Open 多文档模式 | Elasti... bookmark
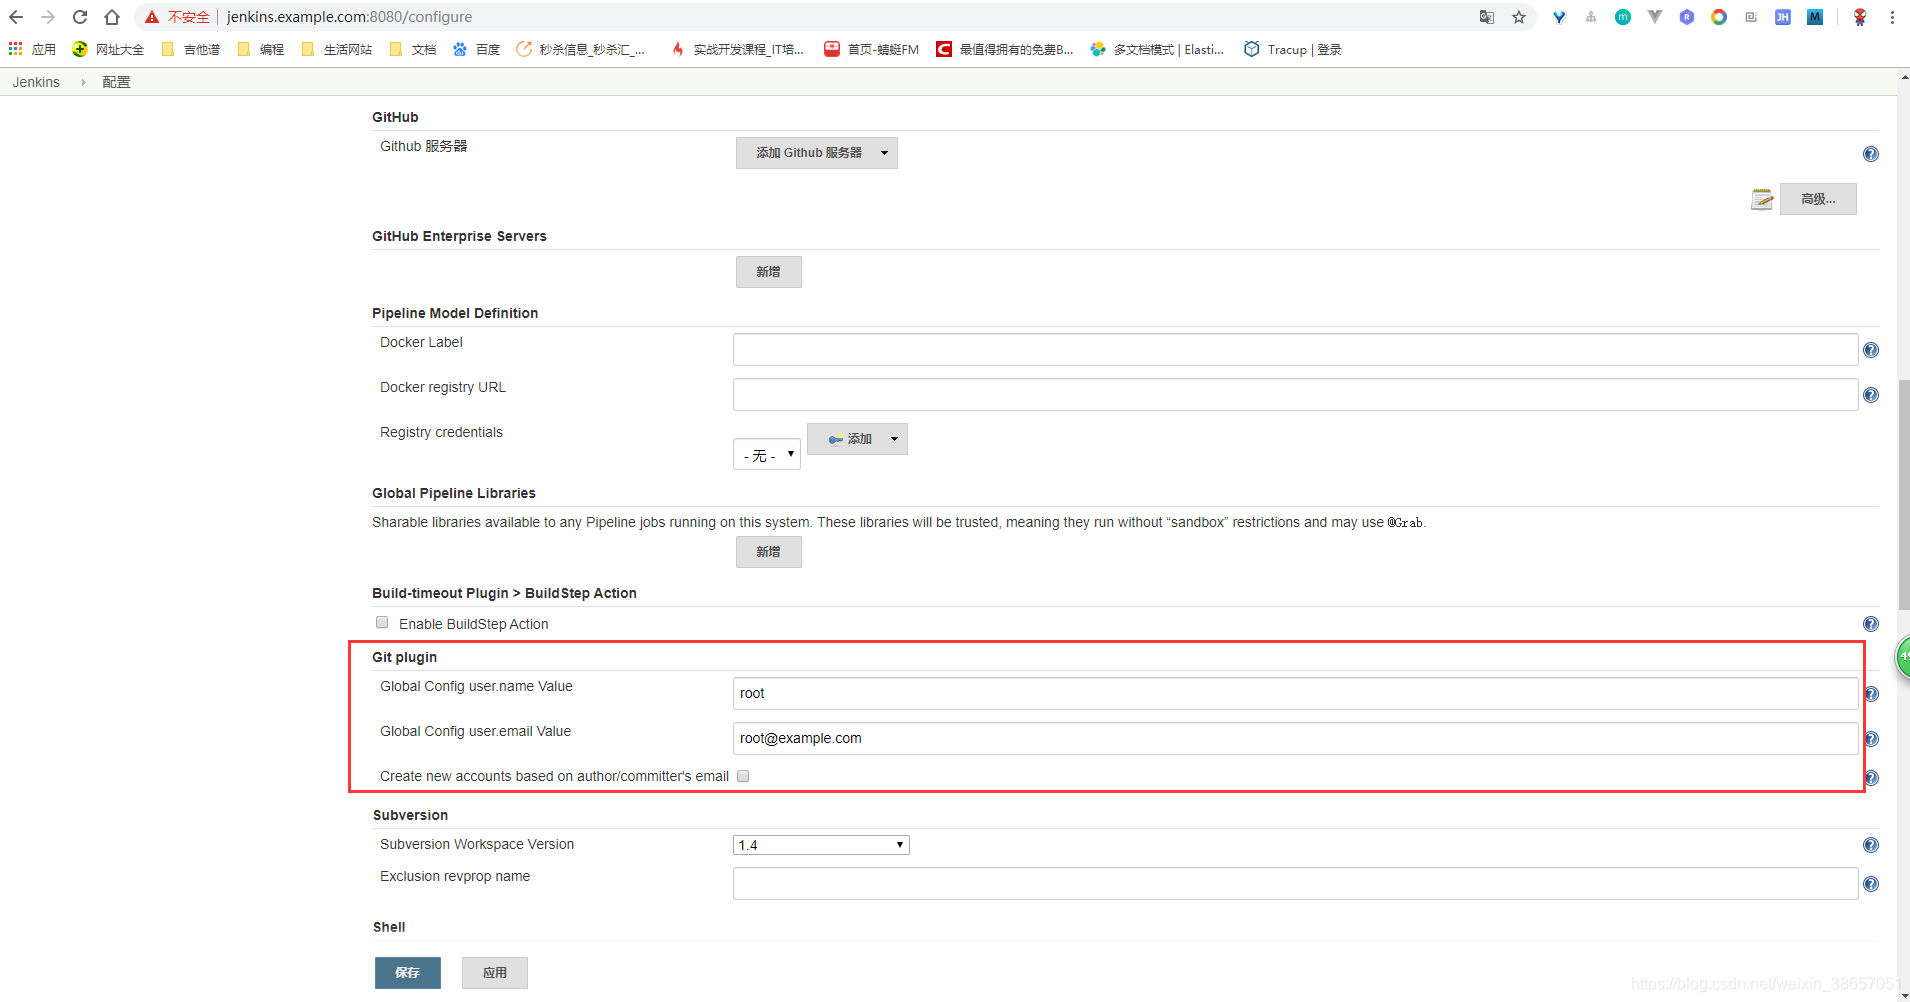1910x1002 pixels. pos(1157,49)
